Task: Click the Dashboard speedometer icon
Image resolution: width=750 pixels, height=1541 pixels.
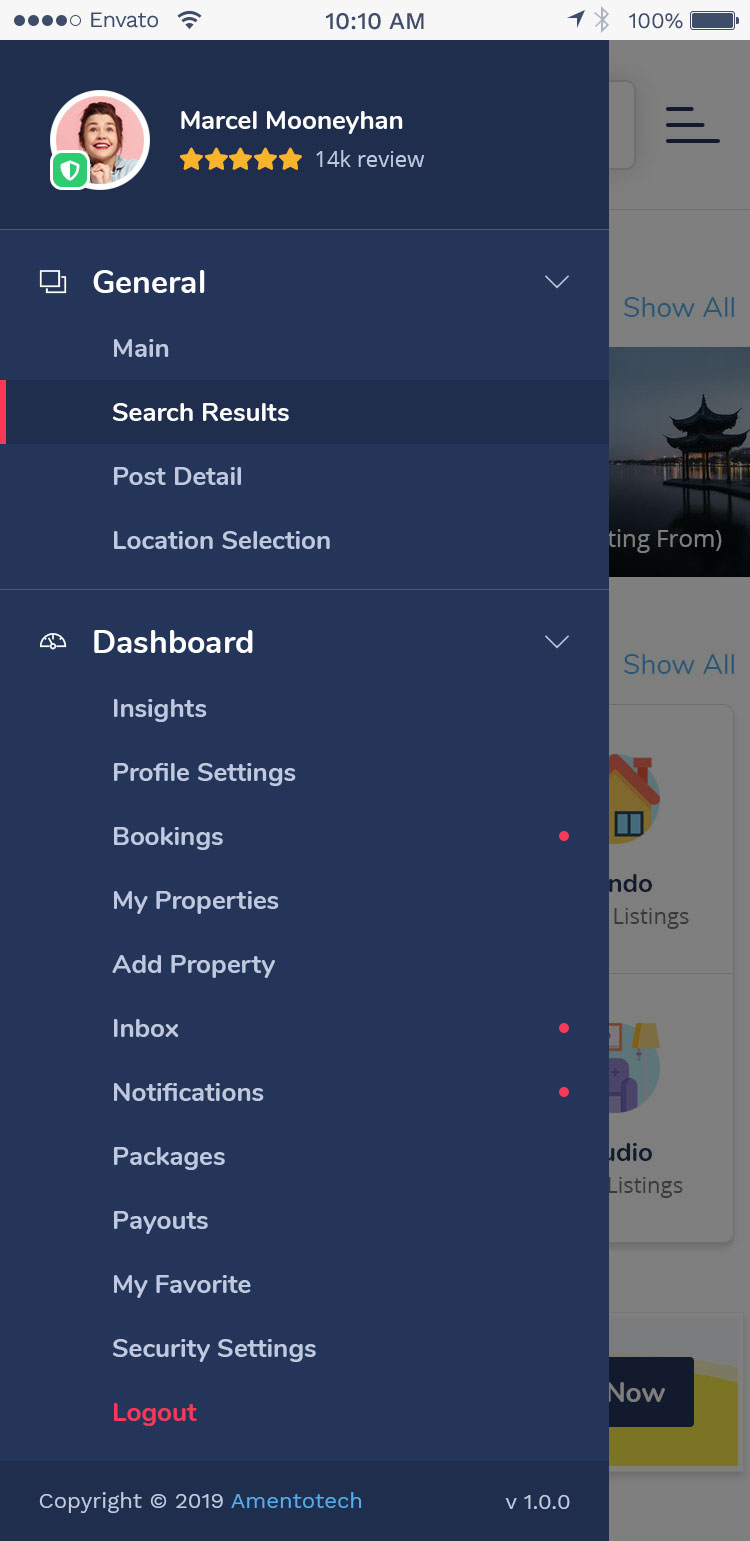Action: pos(53,642)
